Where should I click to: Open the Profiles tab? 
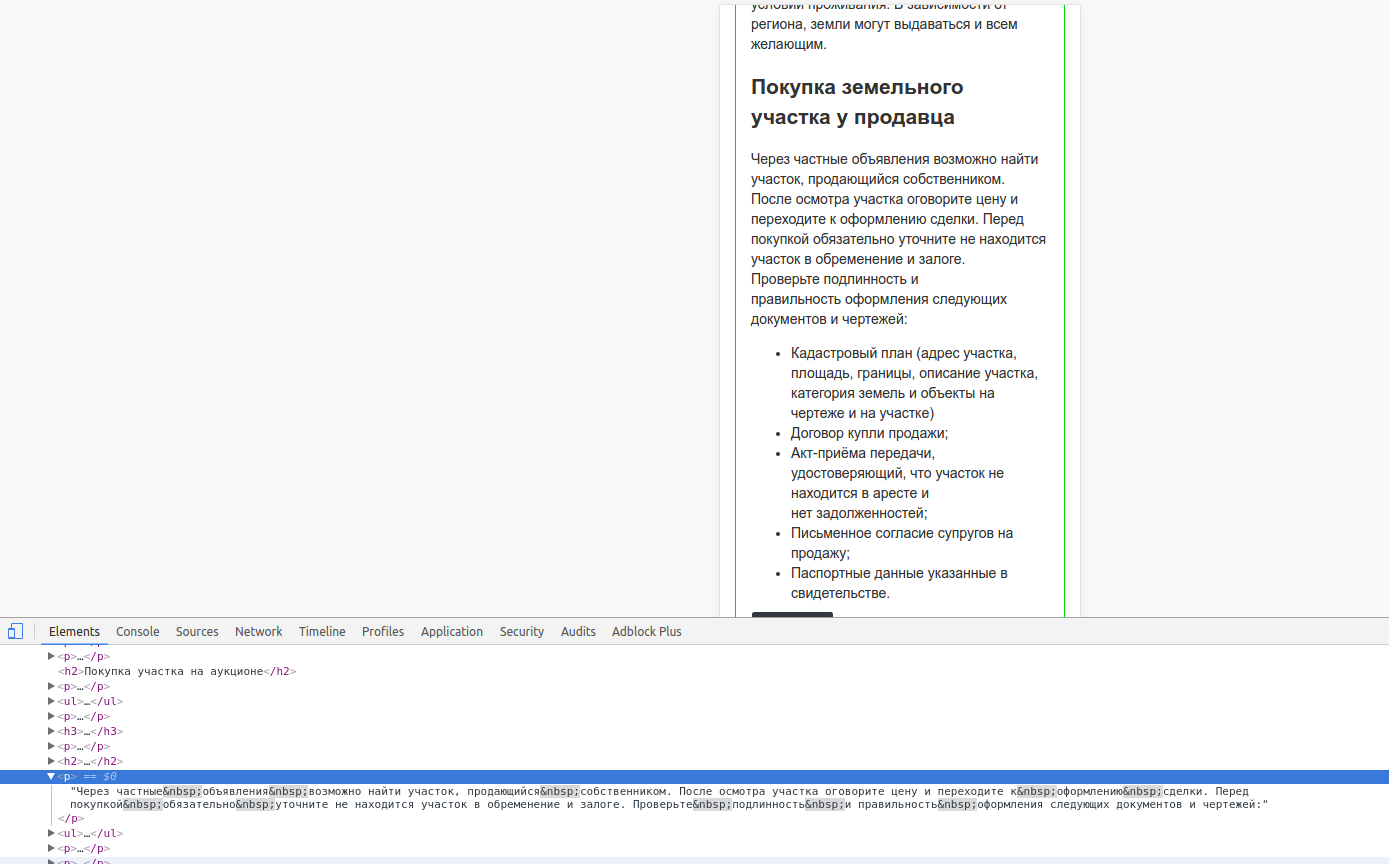(x=383, y=631)
